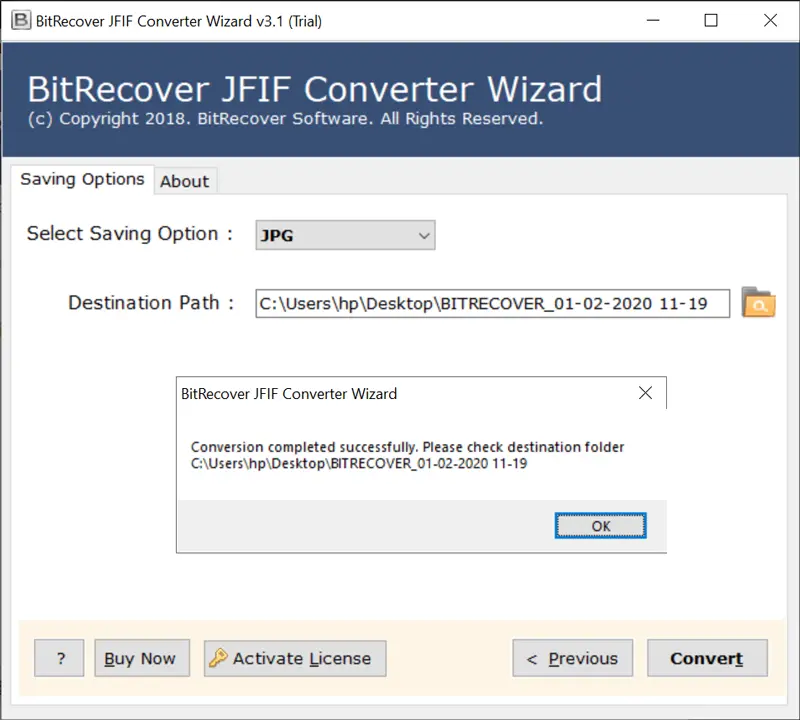Click the BitRecover JFIF Converter Wizard banner heading
800x720 pixels.
[314, 90]
